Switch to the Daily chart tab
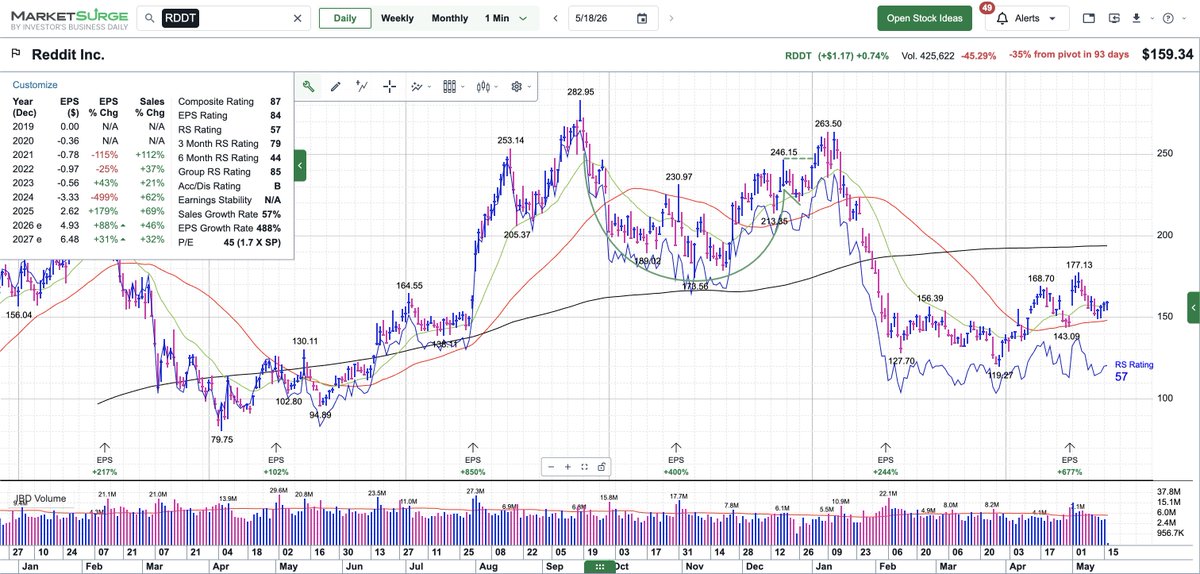The height and width of the screenshot is (574, 1200). point(344,18)
